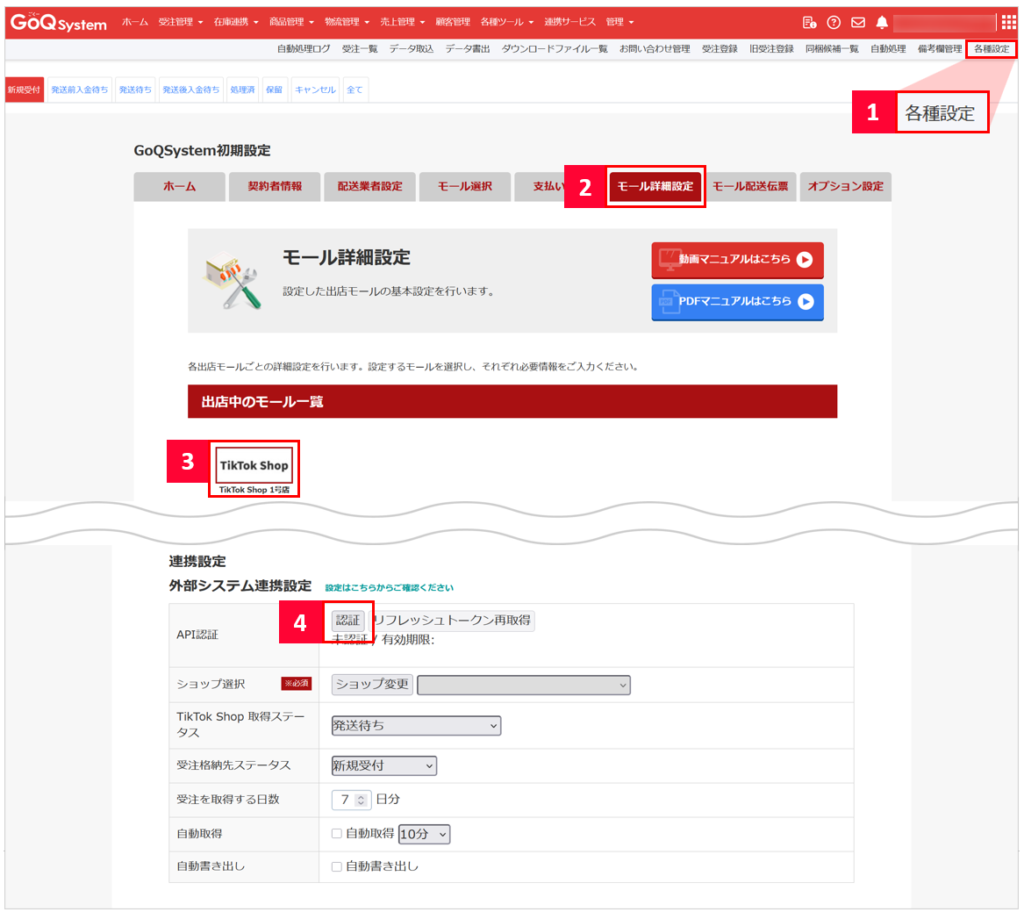This screenshot has height=912, width=1024.
Task: Open the apps grid icon
Action: (x=1008, y=22)
